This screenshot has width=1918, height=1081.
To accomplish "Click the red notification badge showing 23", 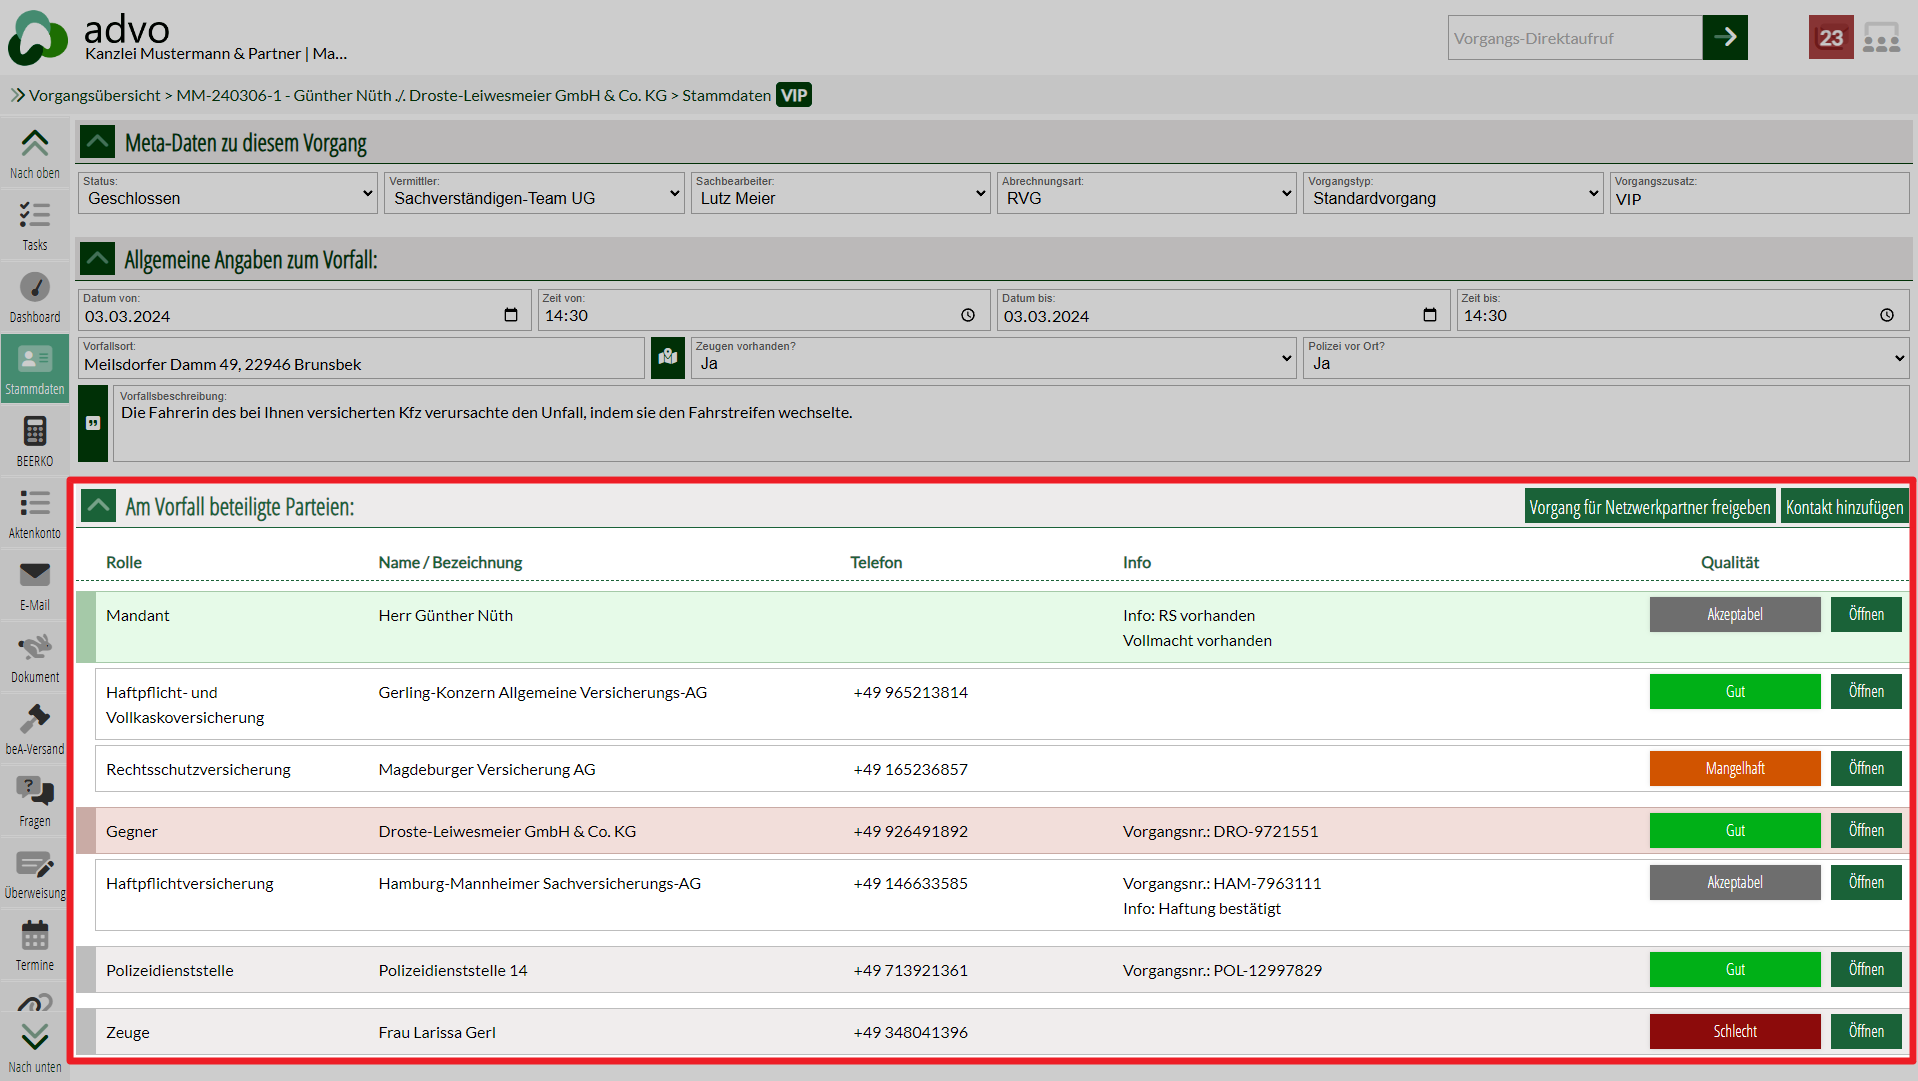I will [1830, 38].
